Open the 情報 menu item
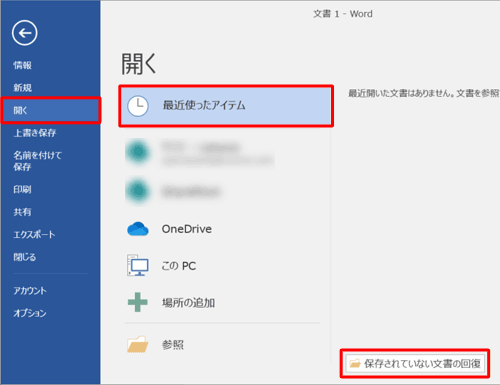Viewport: 500px width, 385px height. (x=22, y=65)
